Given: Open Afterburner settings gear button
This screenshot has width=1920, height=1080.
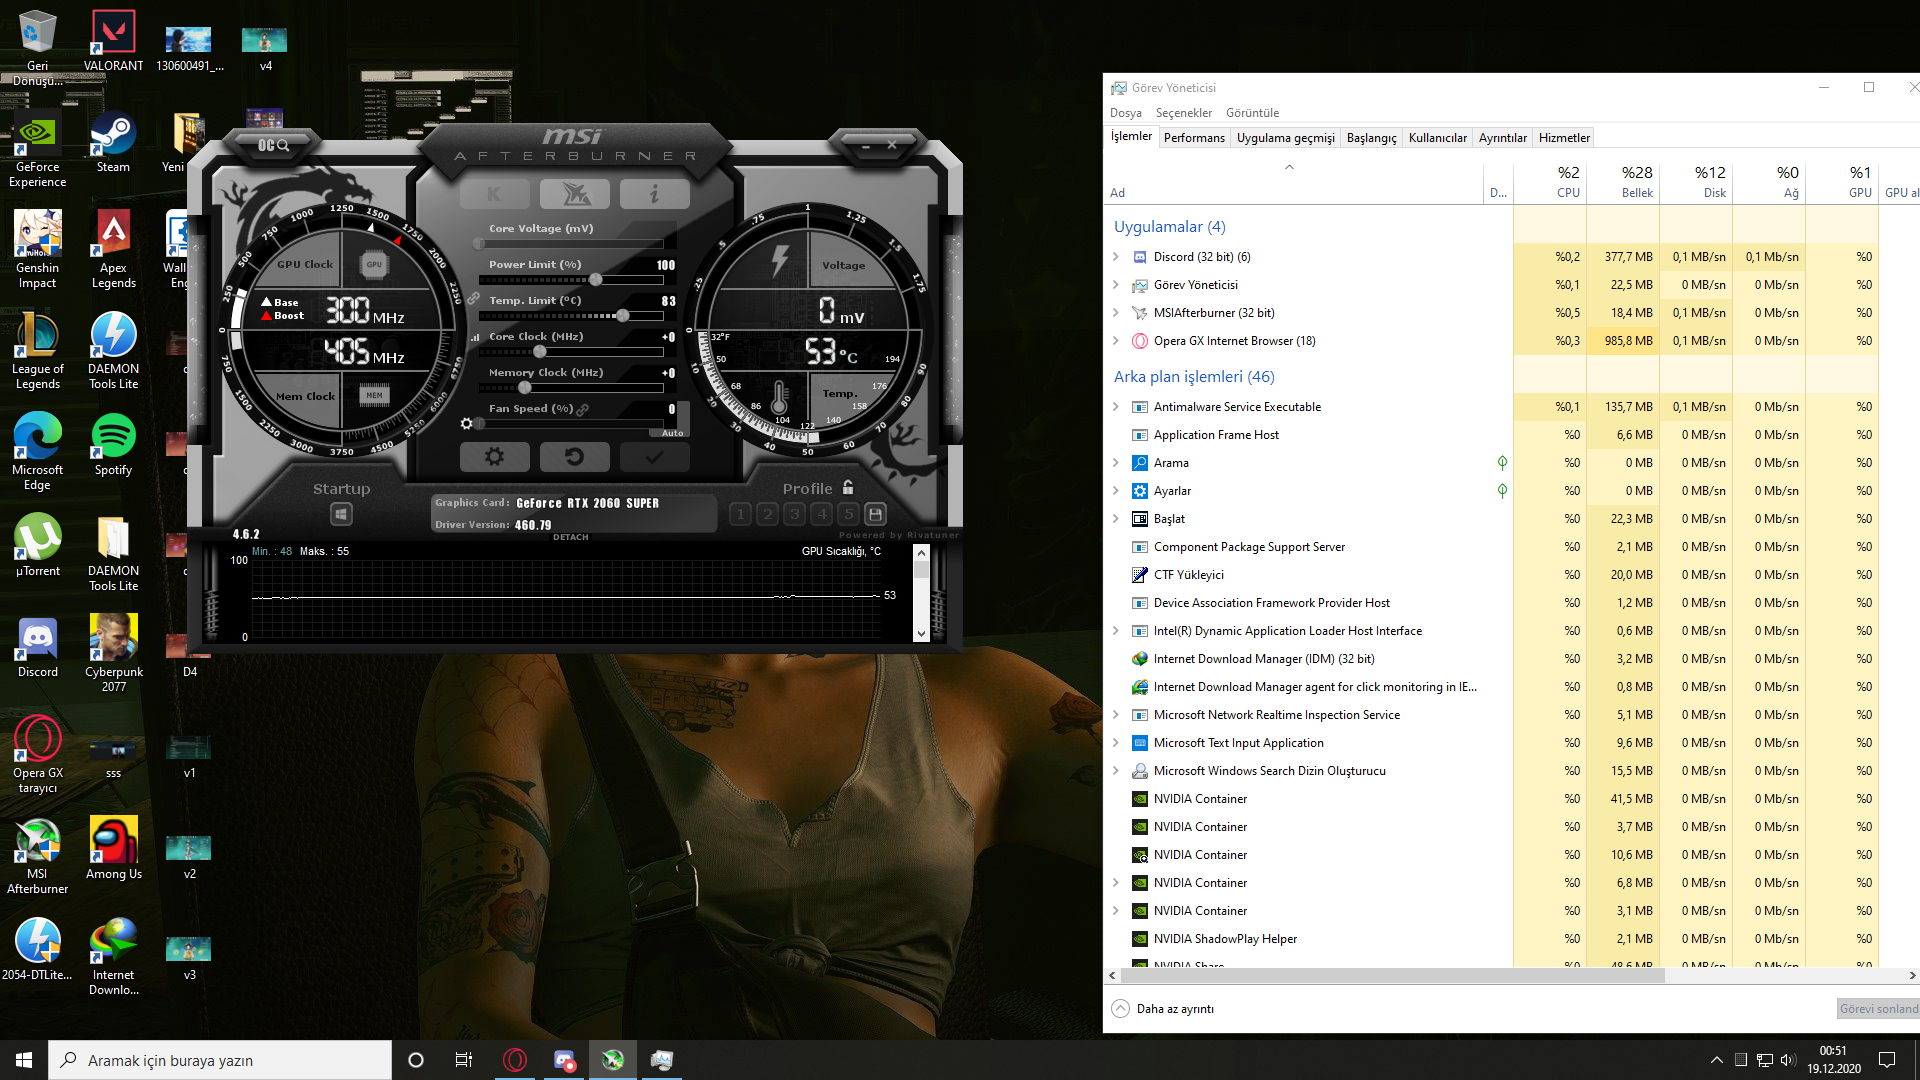Looking at the screenshot, I should [494, 457].
